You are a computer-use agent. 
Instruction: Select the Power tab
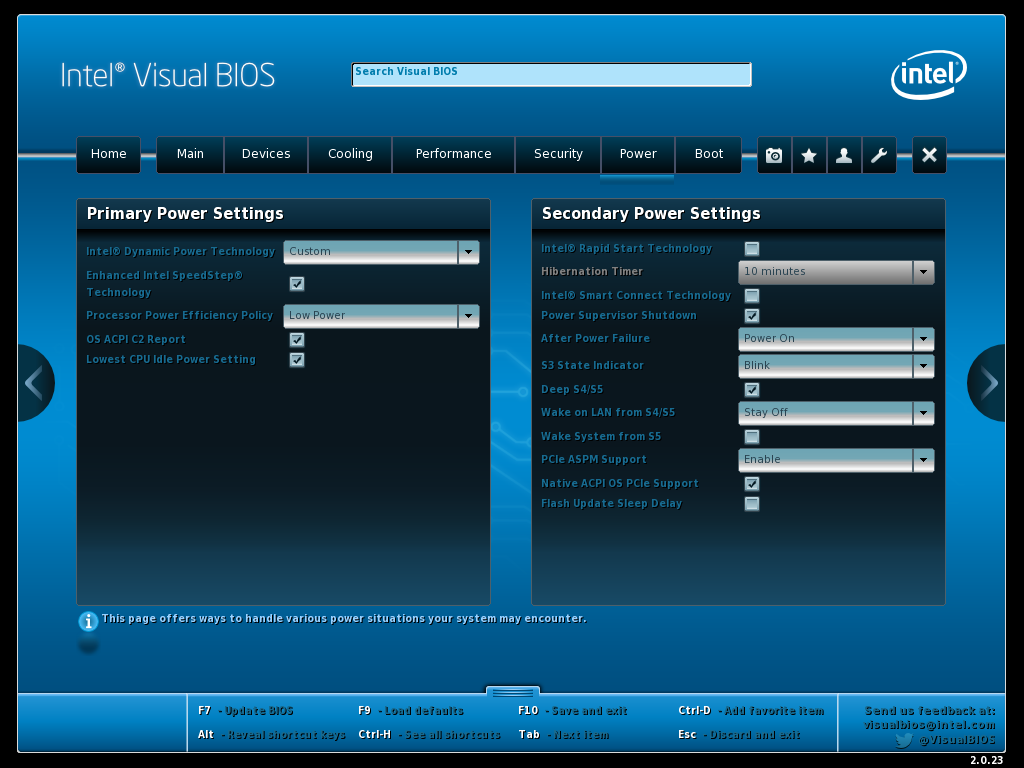click(x=638, y=155)
